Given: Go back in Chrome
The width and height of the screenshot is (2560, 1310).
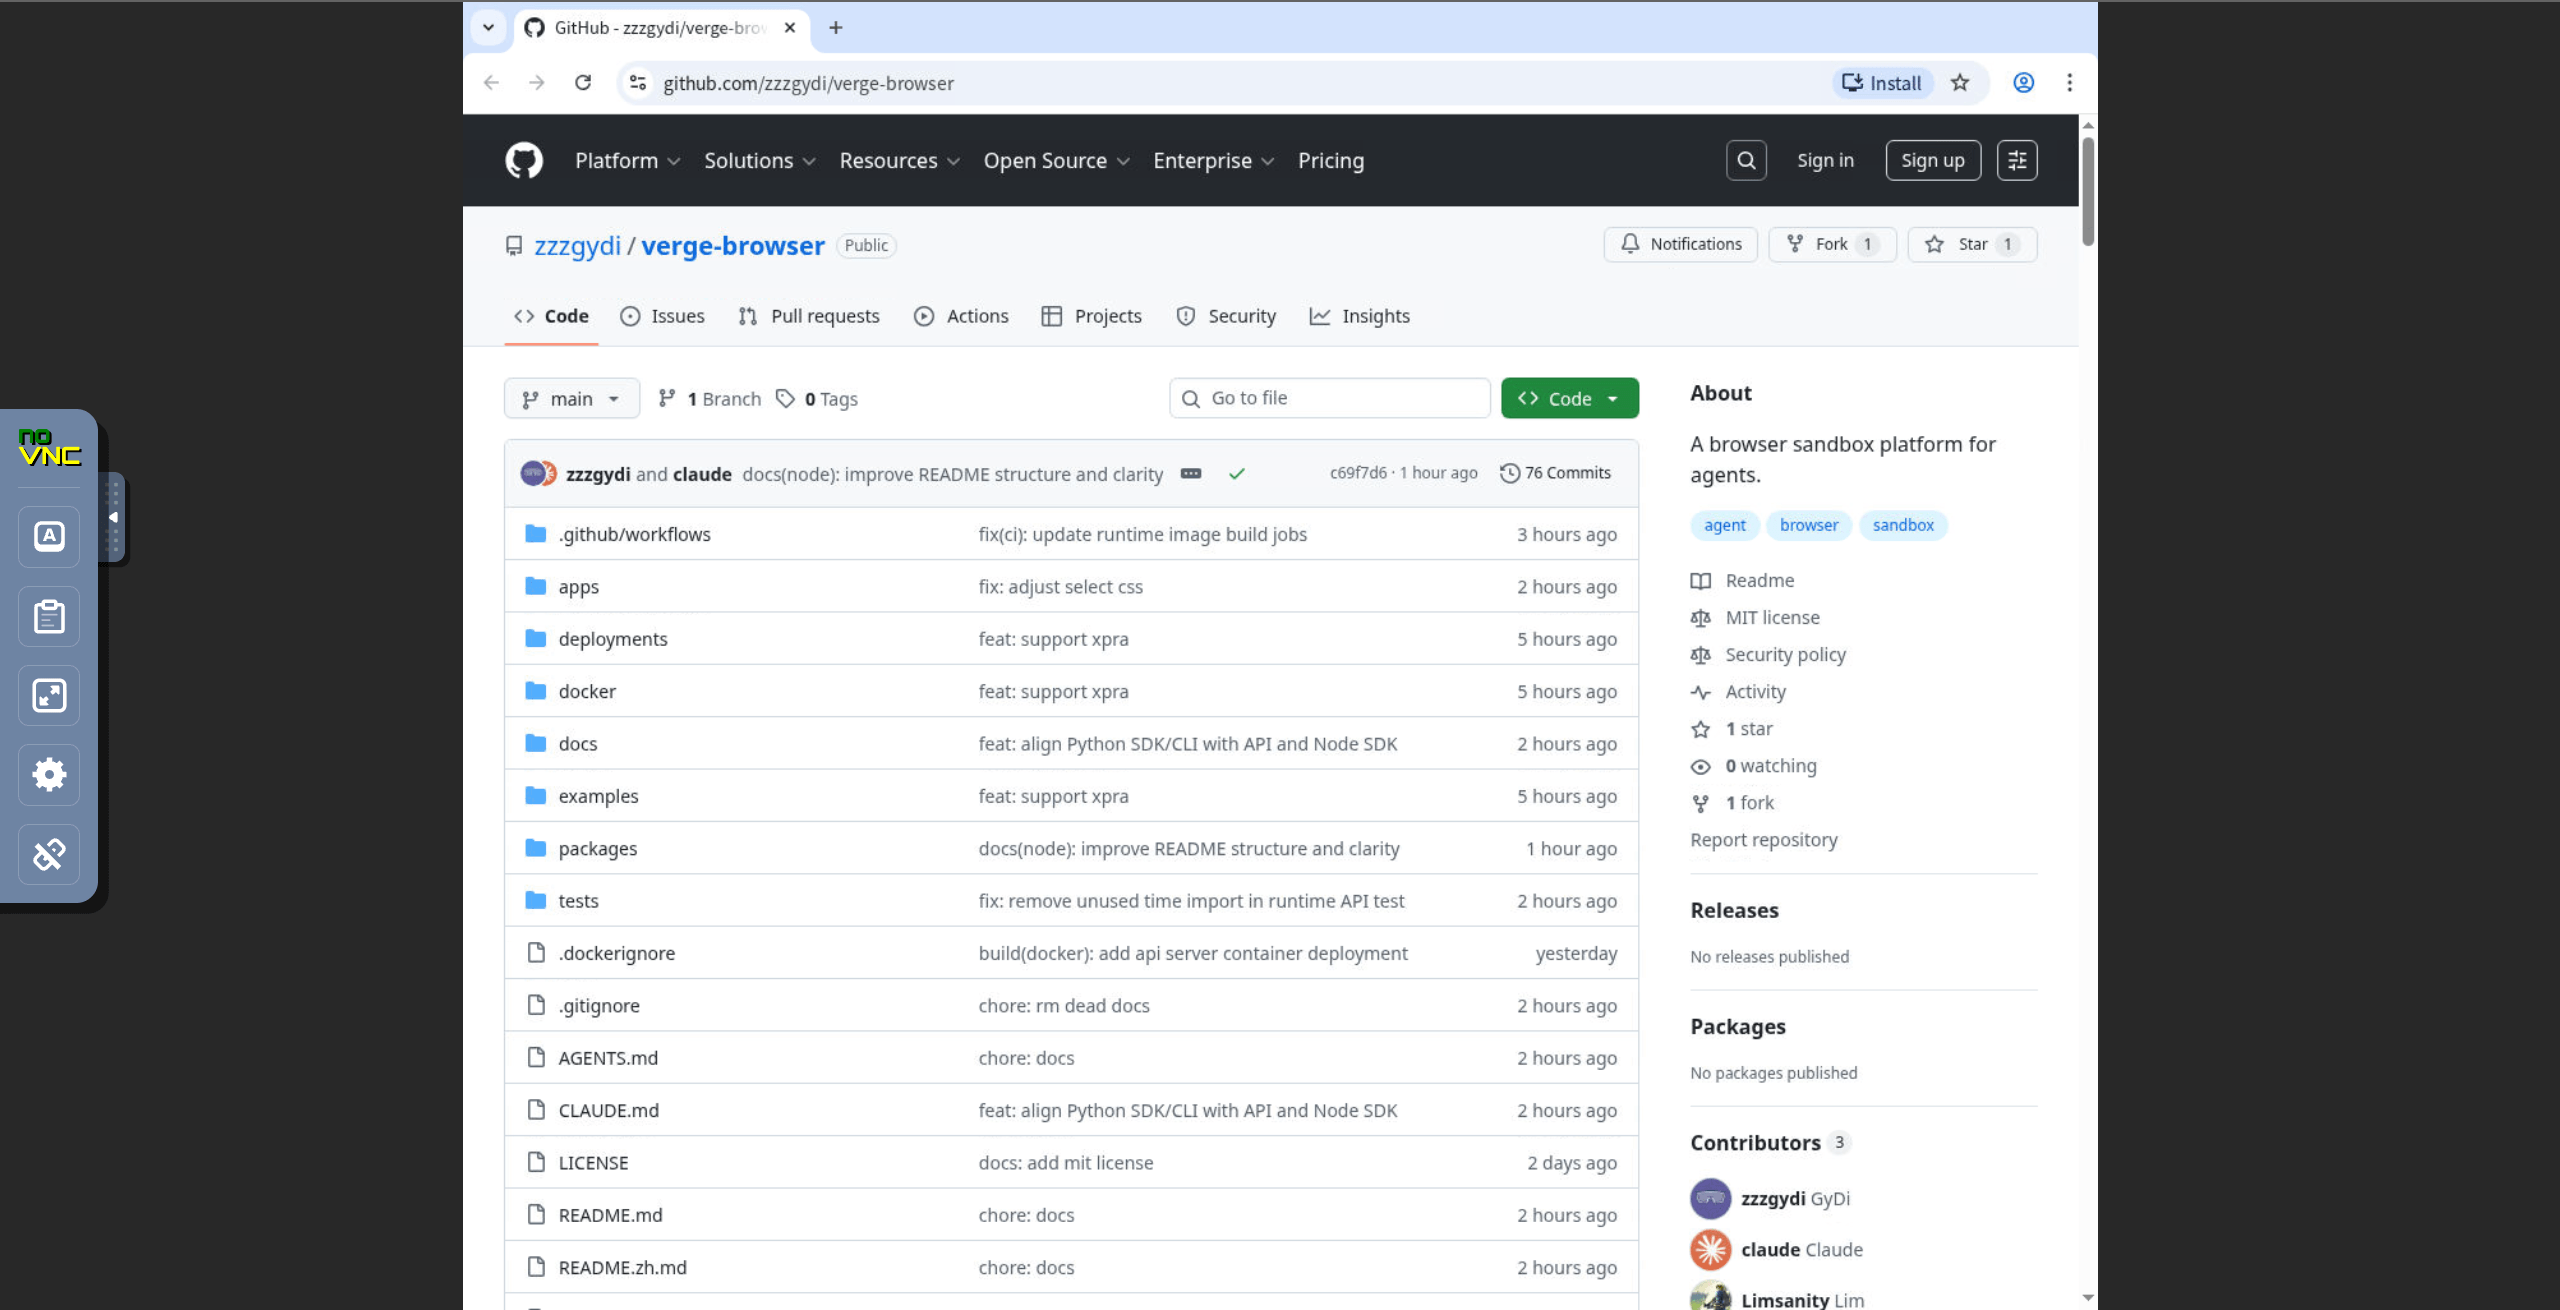Looking at the screenshot, I should coord(491,83).
